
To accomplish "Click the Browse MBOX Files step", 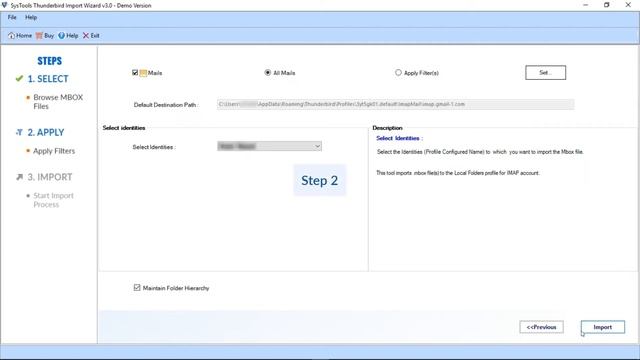I will coord(58,102).
